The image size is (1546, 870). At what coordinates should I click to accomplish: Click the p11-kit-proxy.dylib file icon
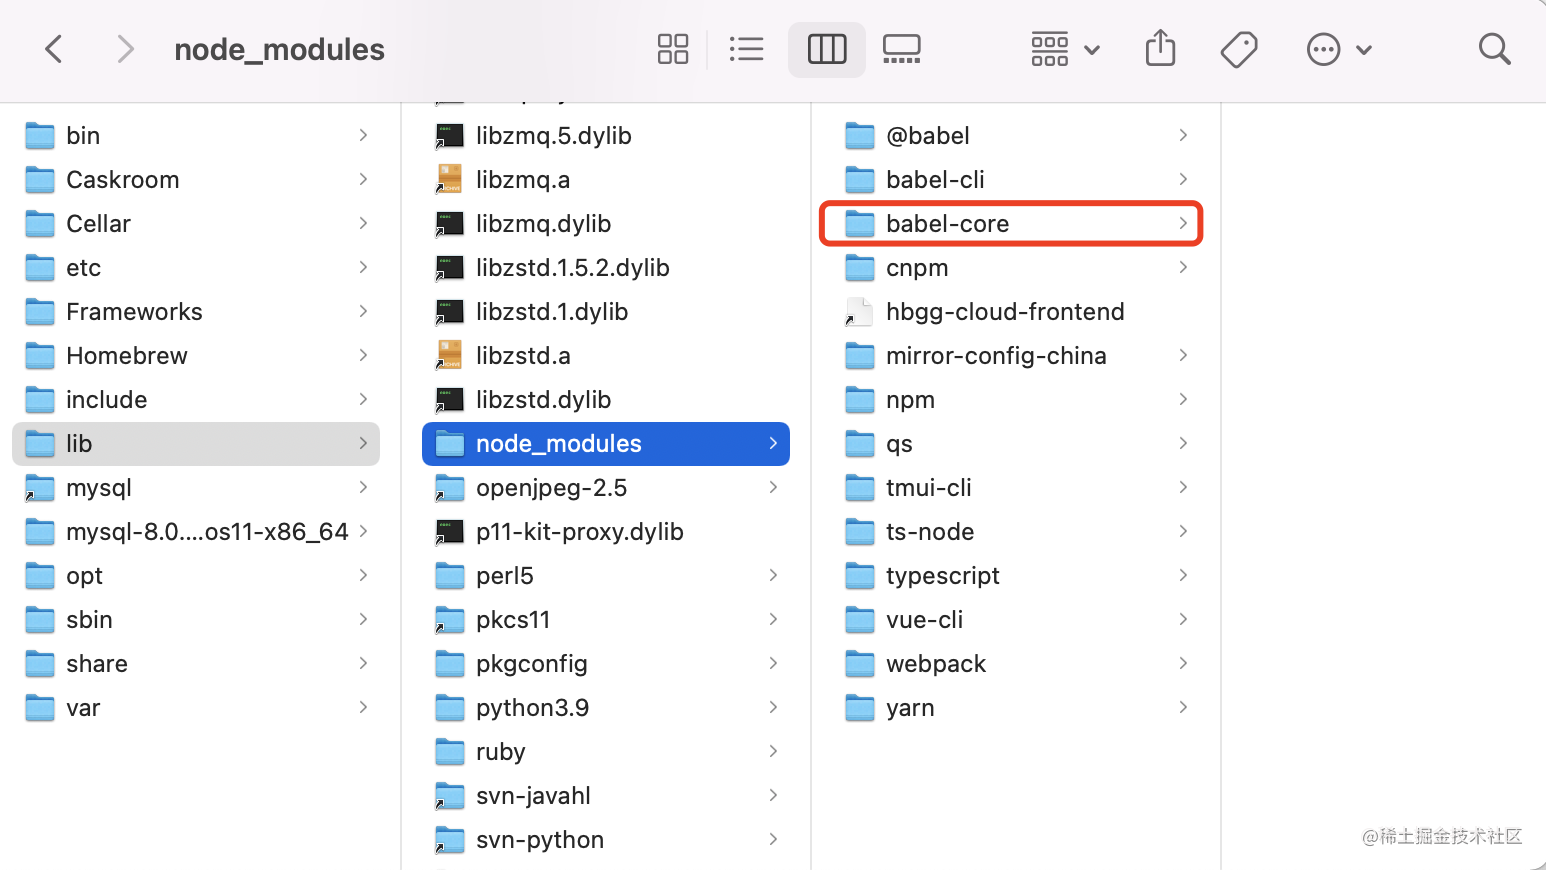(450, 531)
